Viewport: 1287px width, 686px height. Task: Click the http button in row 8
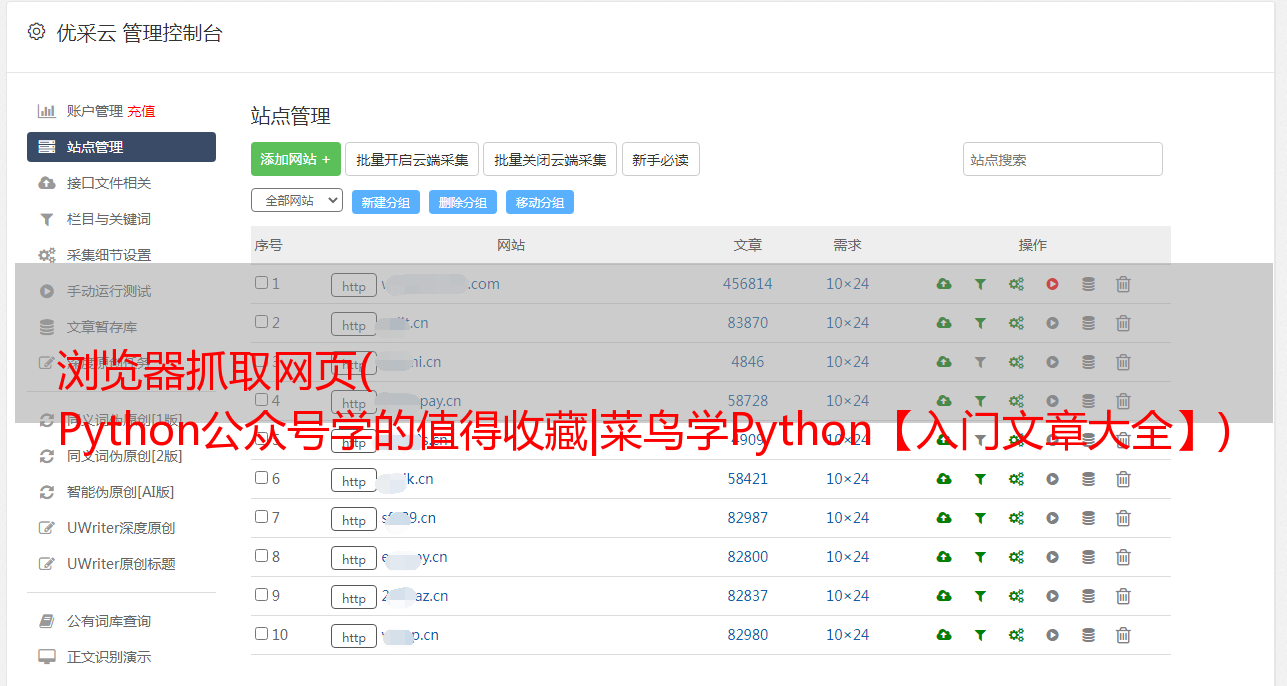click(x=354, y=558)
